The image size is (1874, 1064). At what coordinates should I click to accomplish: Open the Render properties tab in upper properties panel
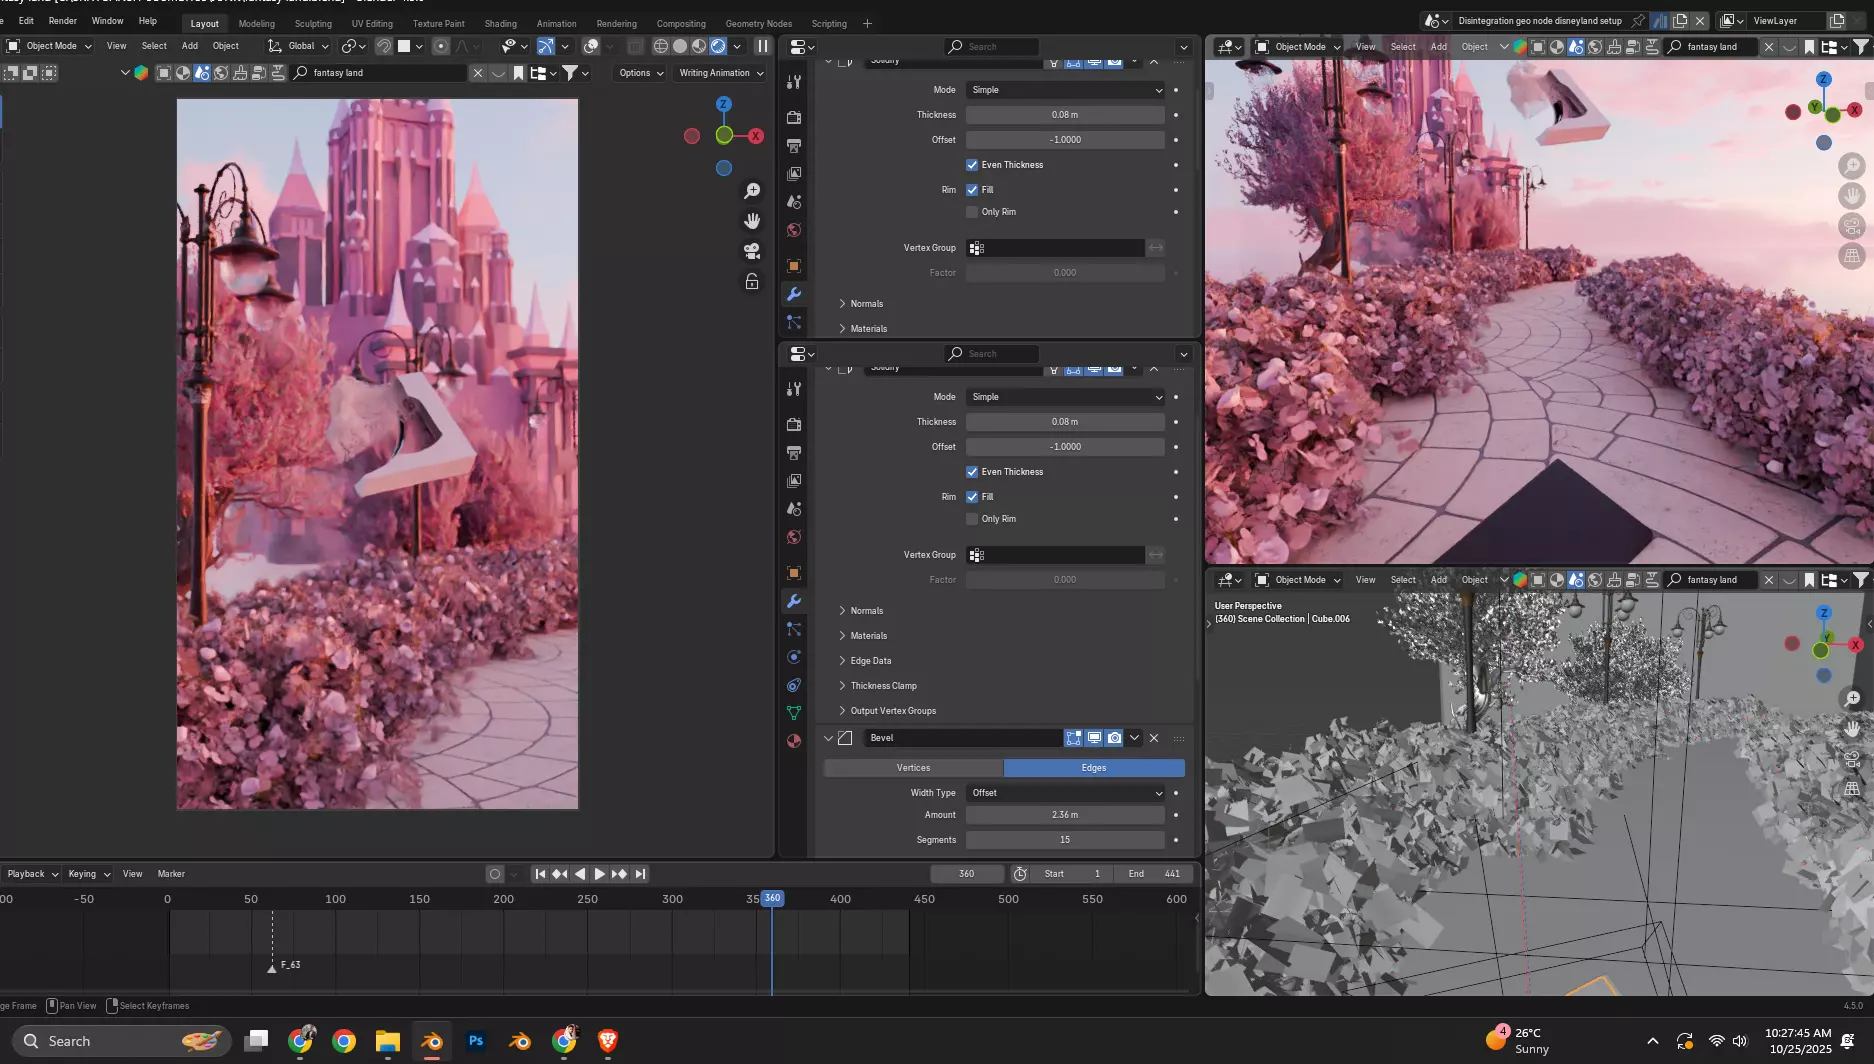click(794, 117)
